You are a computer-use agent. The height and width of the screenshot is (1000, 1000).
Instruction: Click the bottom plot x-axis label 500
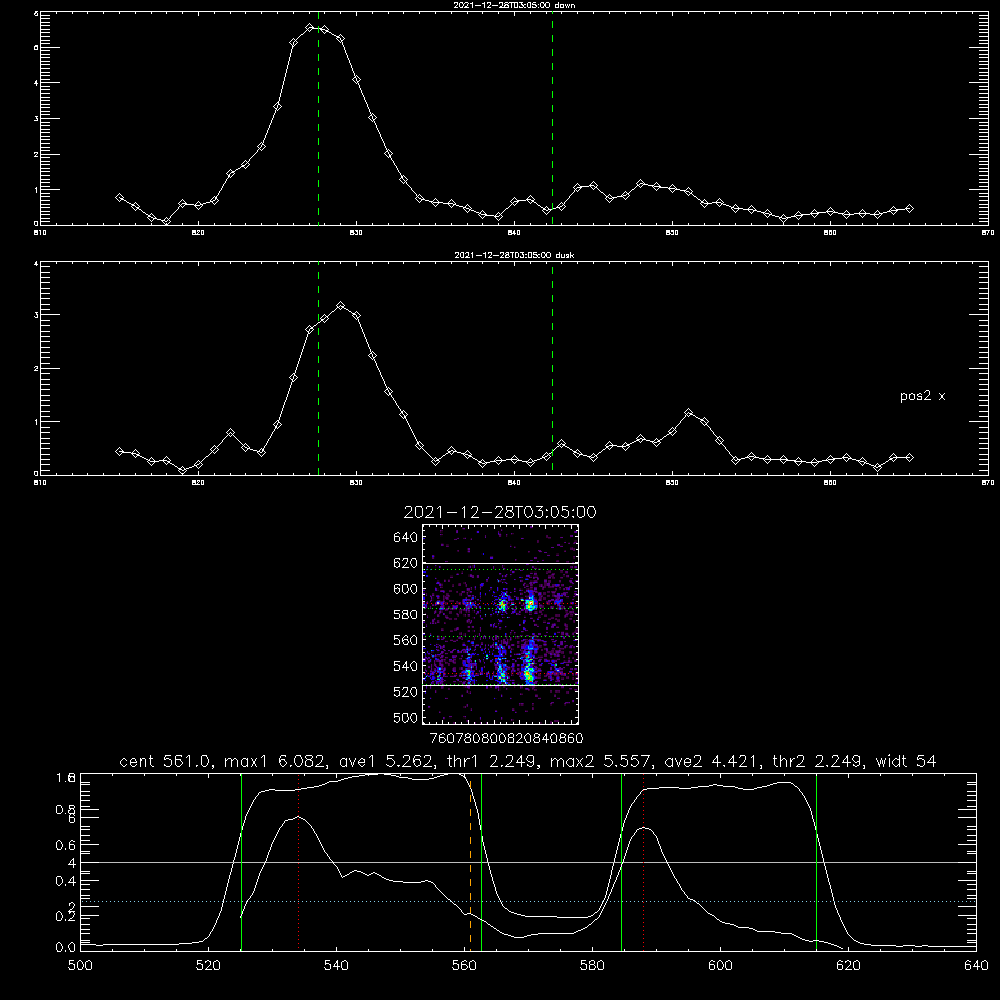click(80, 966)
